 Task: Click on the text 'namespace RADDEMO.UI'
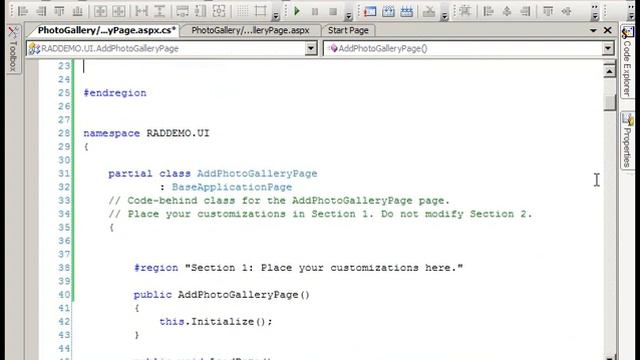(x=146, y=133)
